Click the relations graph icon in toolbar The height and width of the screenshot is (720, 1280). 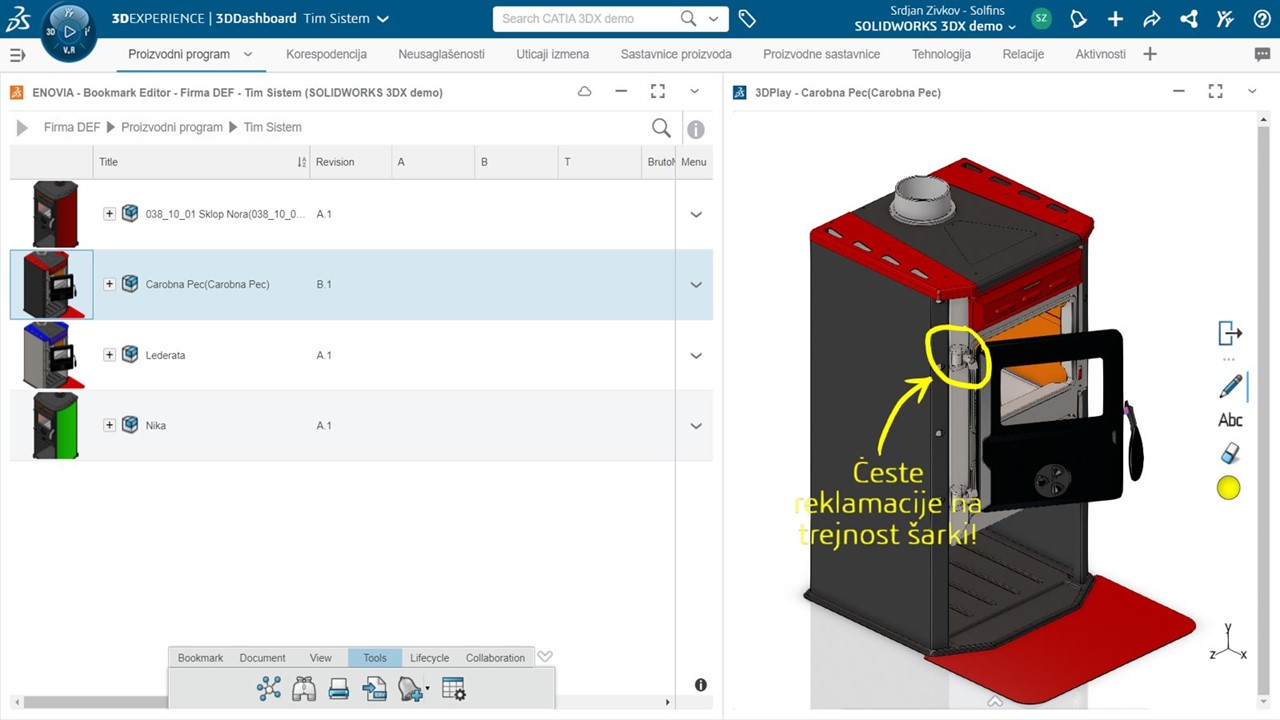pos(269,688)
